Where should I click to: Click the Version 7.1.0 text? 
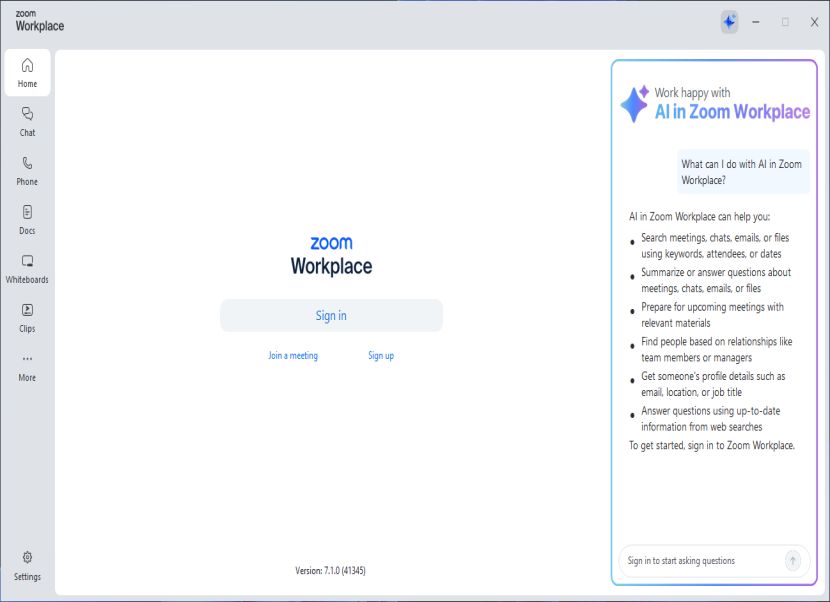(x=330, y=570)
